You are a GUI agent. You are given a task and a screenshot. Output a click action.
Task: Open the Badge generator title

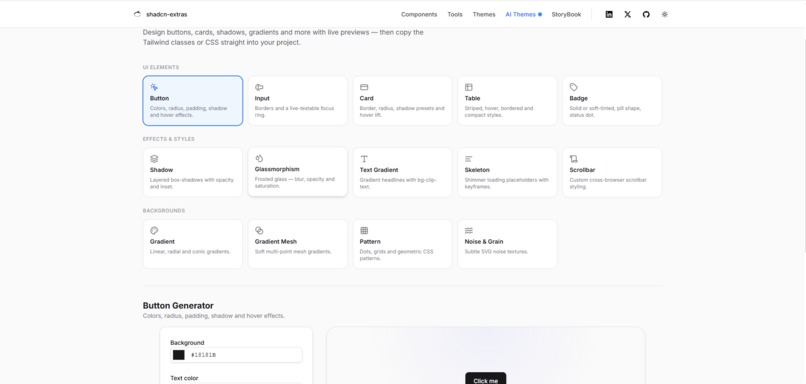[x=578, y=98]
